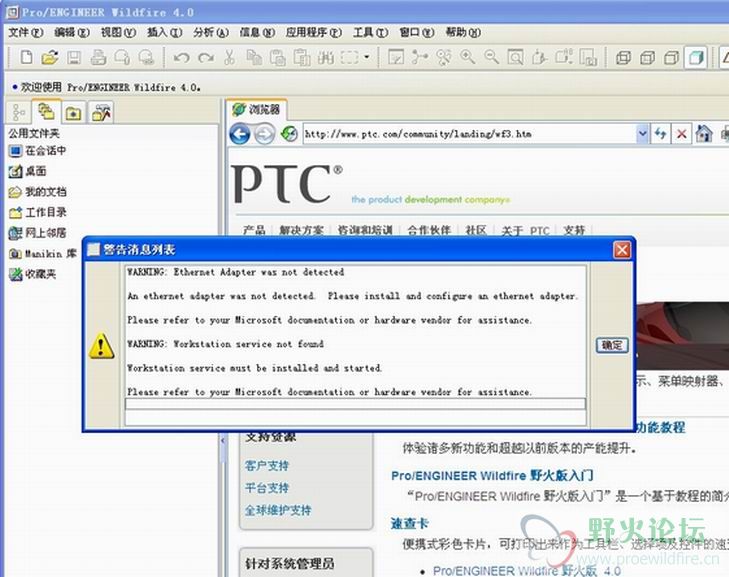Open the 信息(N) menu

point(257,32)
